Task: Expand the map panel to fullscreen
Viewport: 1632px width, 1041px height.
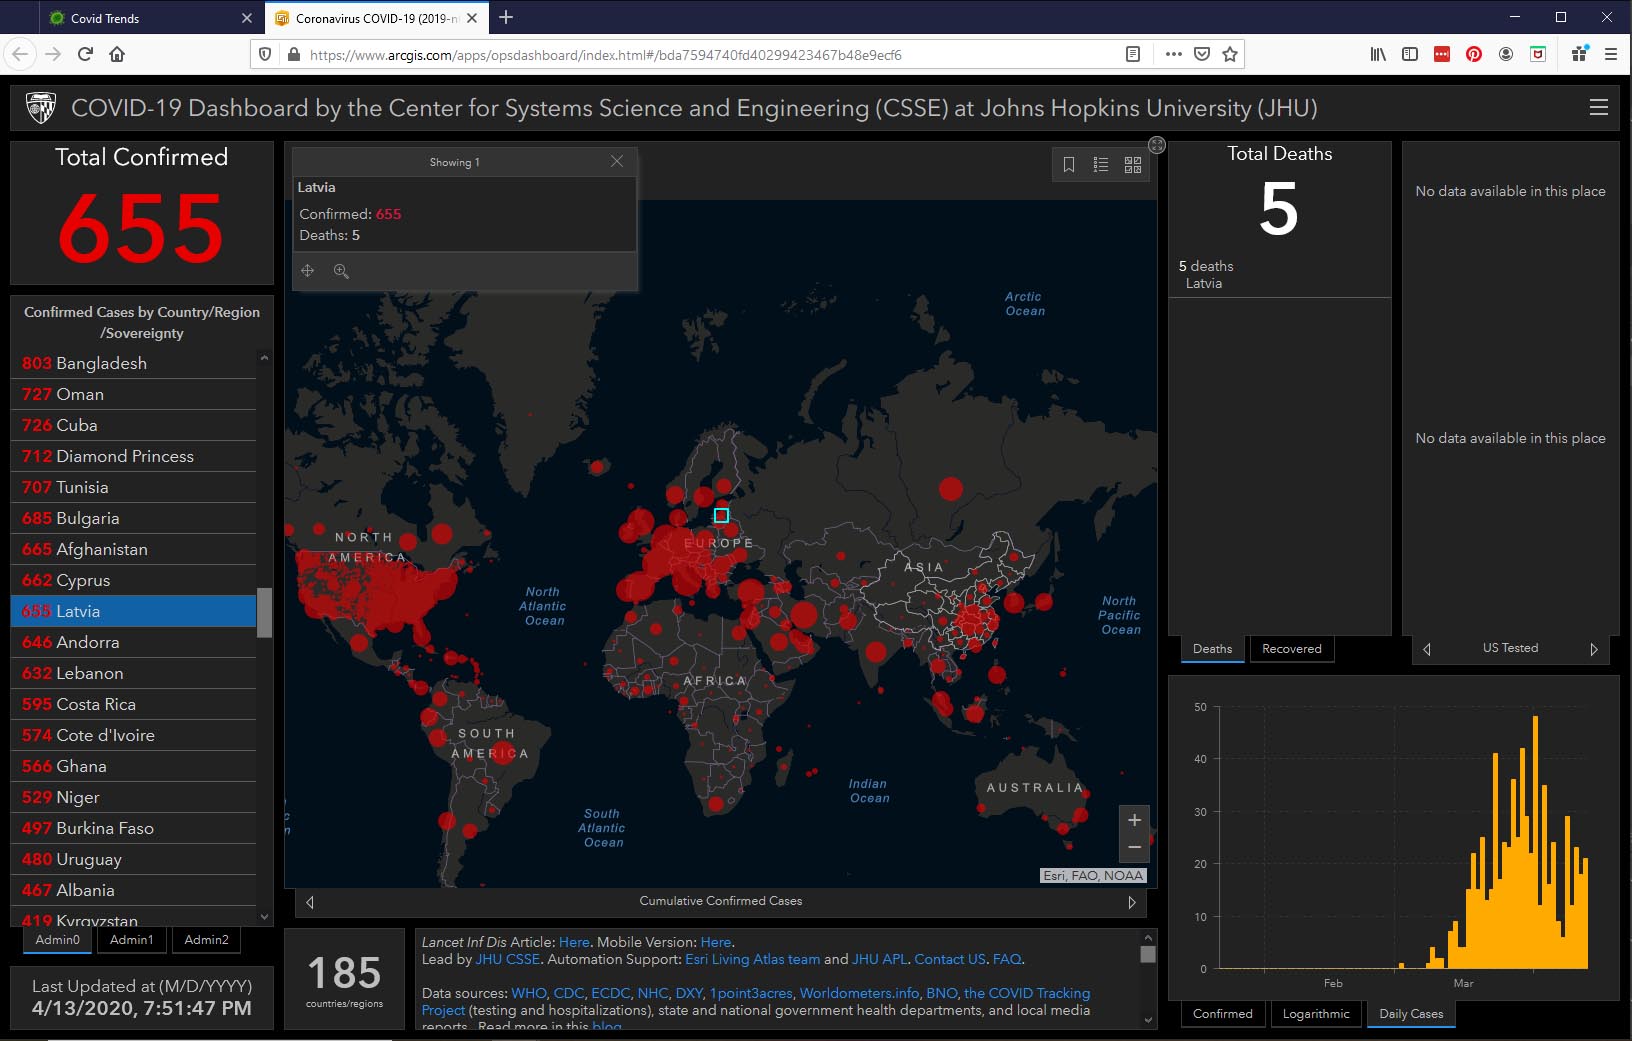Action: point(1157,145)
